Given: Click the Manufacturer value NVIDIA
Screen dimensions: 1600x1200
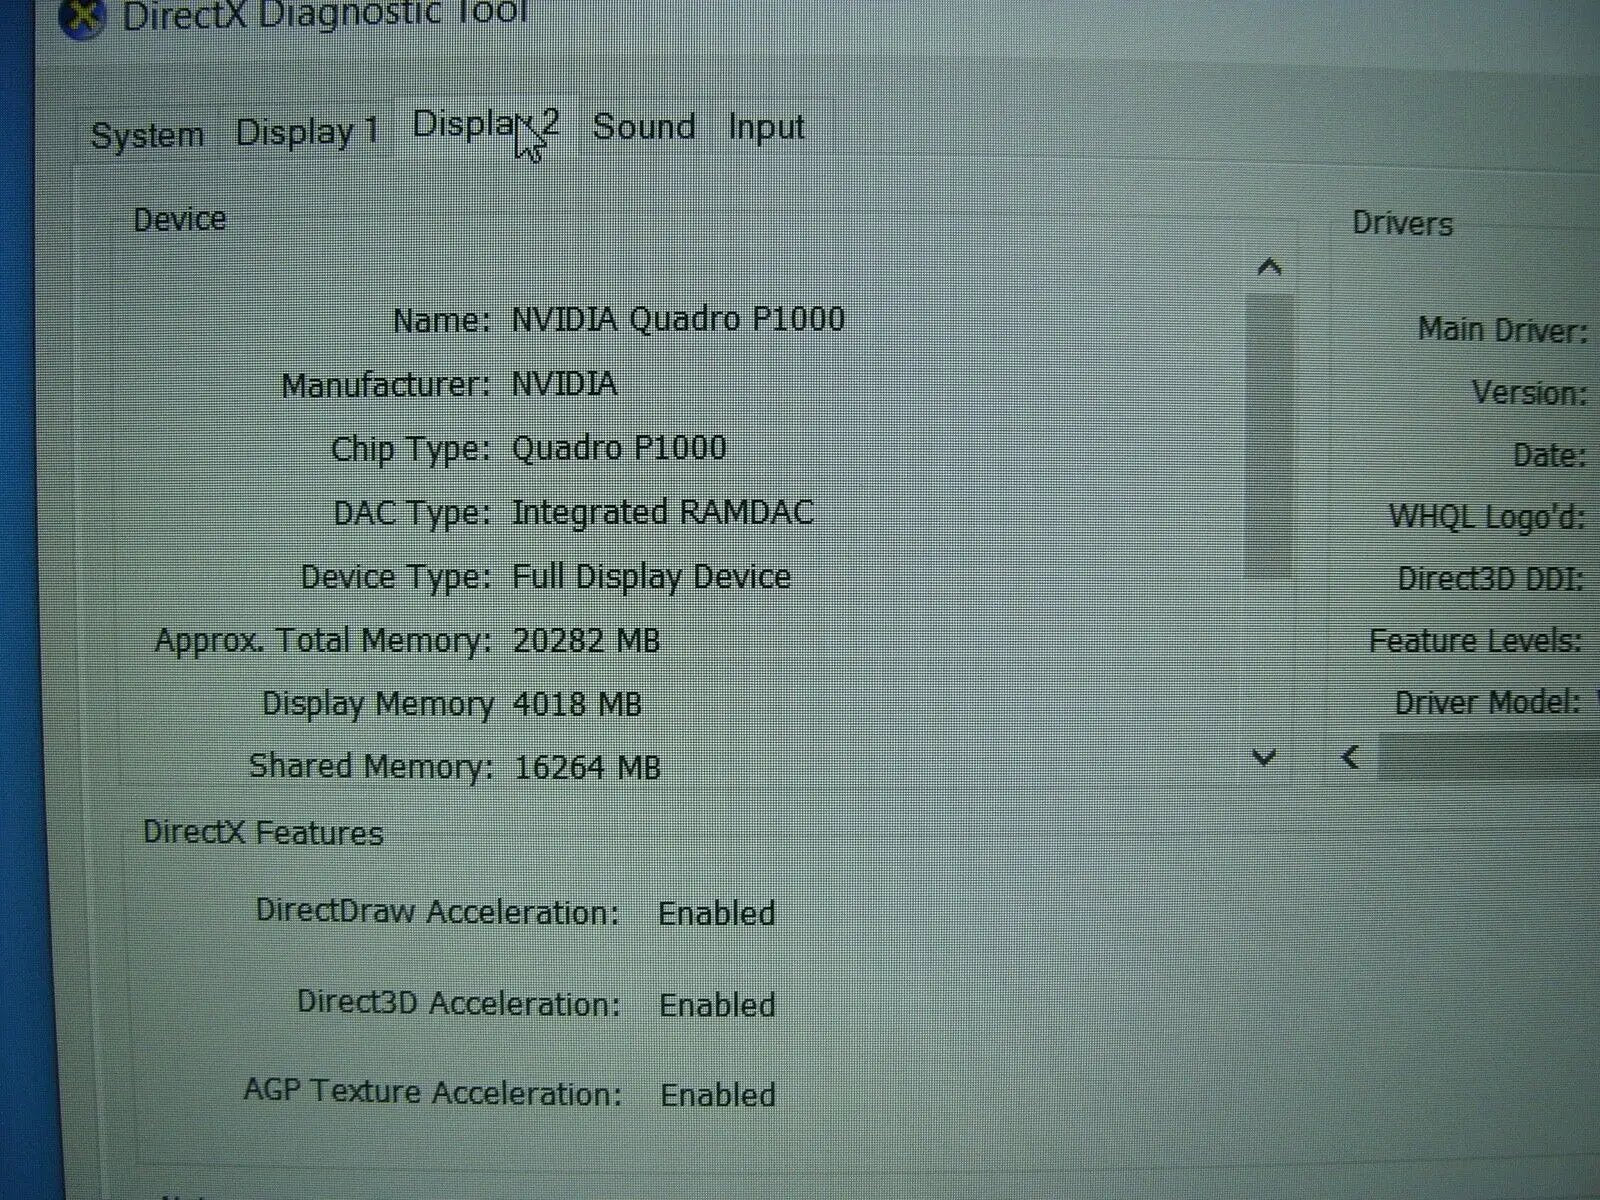Looking at the screenshot, I should tap(564, 384).
